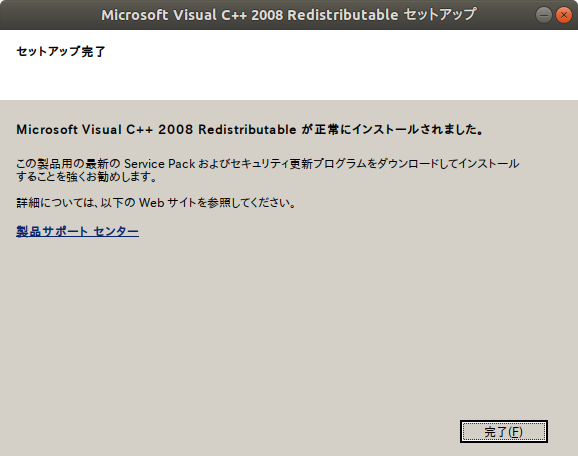
Task: Click the 完了(F) finish button
Action: (x=504, y=431)
